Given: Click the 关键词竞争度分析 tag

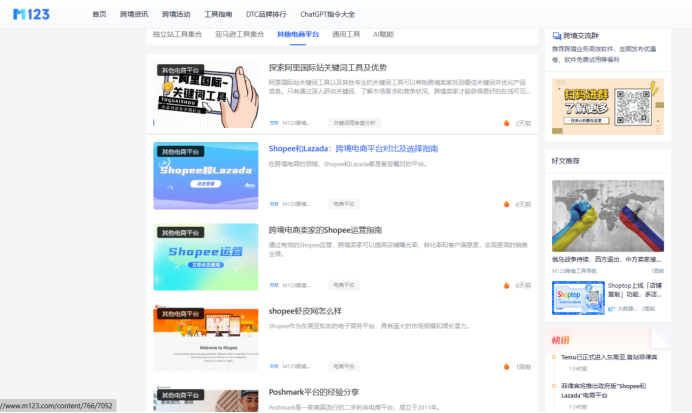Looking at the screenshot, I should coord(354,123).
